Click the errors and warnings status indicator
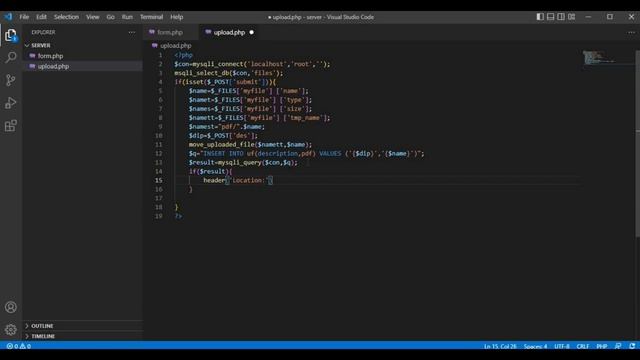640x360 pixels. 19,346
